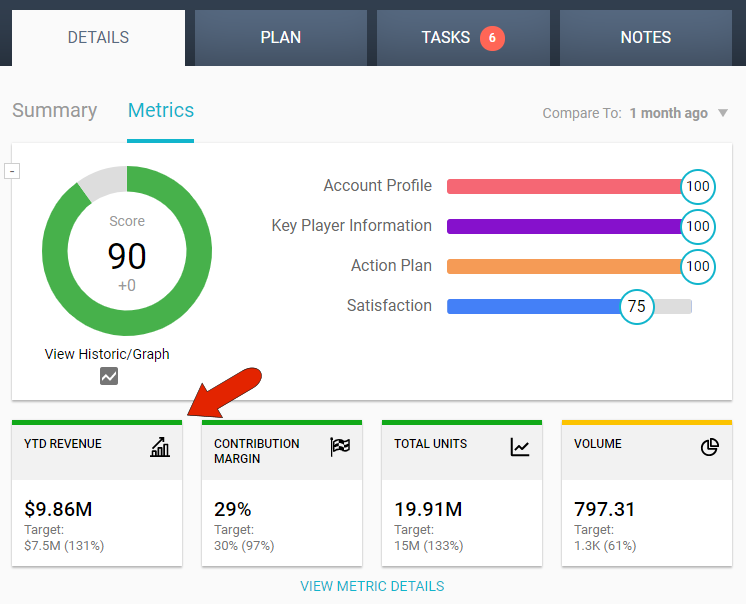Expand the Compare To dropdown arrow
The image size is (746, 604).
click(723, 113)
